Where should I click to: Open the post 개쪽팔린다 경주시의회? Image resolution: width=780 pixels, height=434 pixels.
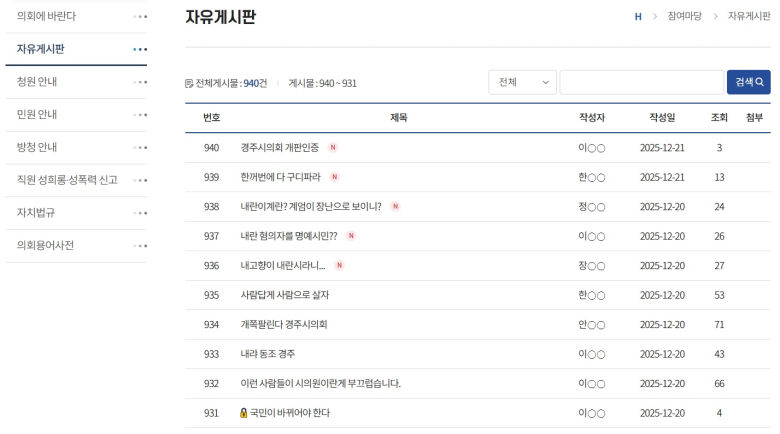(x=283, y=325)
